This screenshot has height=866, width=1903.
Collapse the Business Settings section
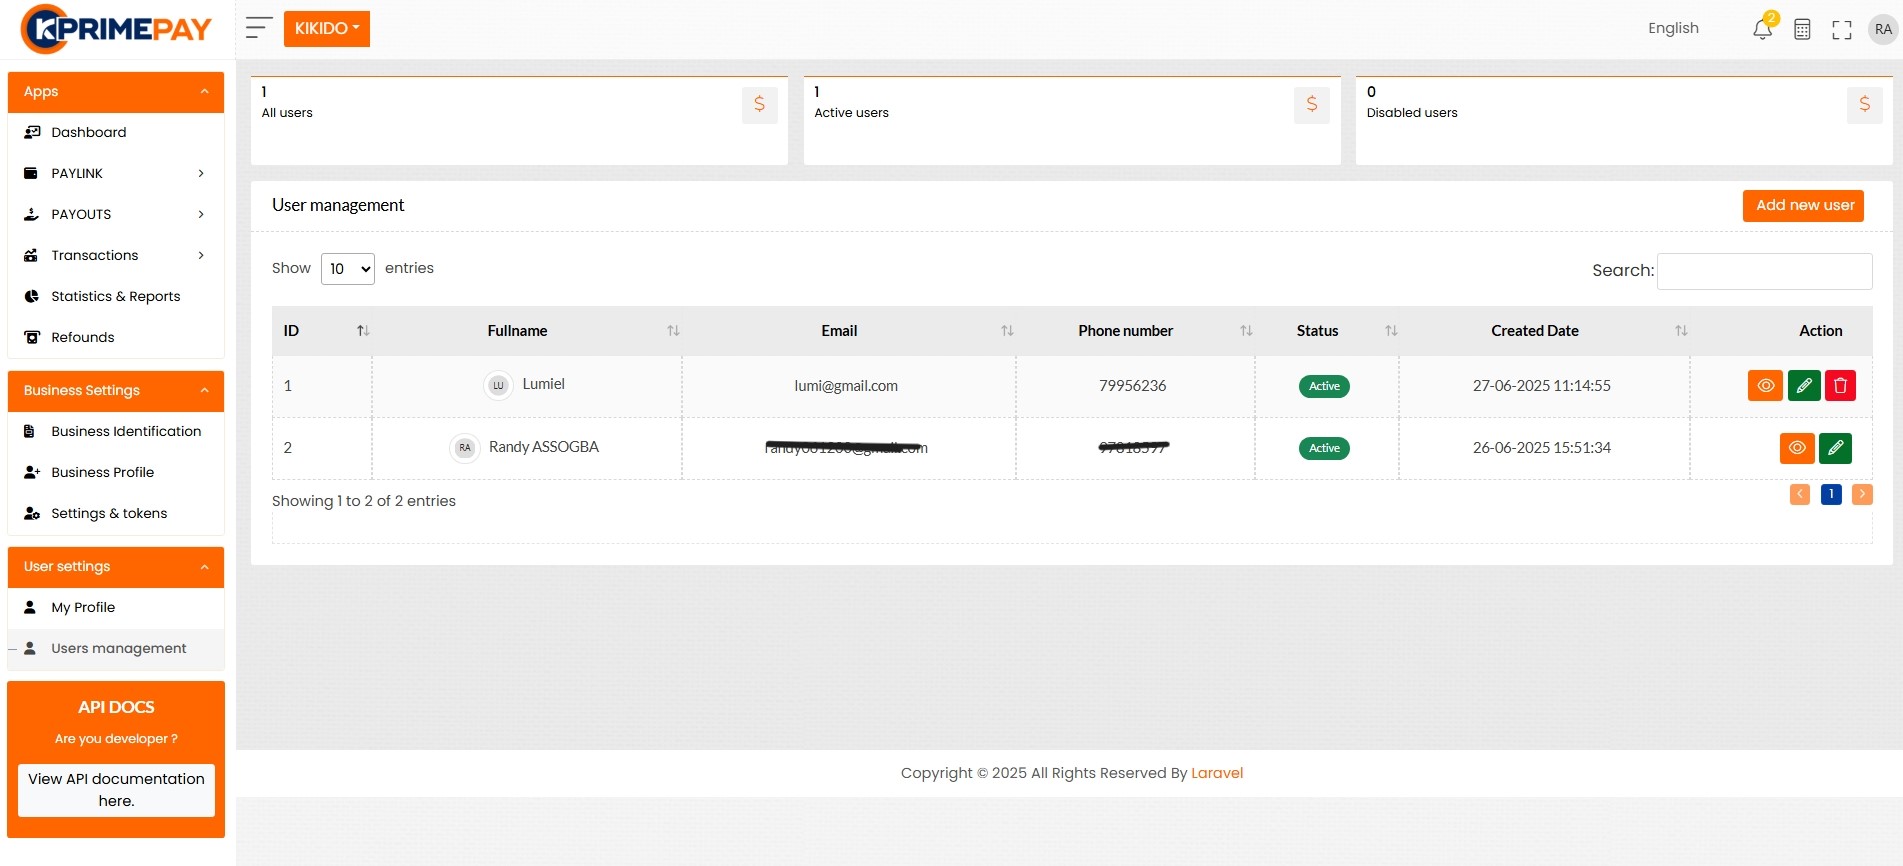tap(116, 391)
